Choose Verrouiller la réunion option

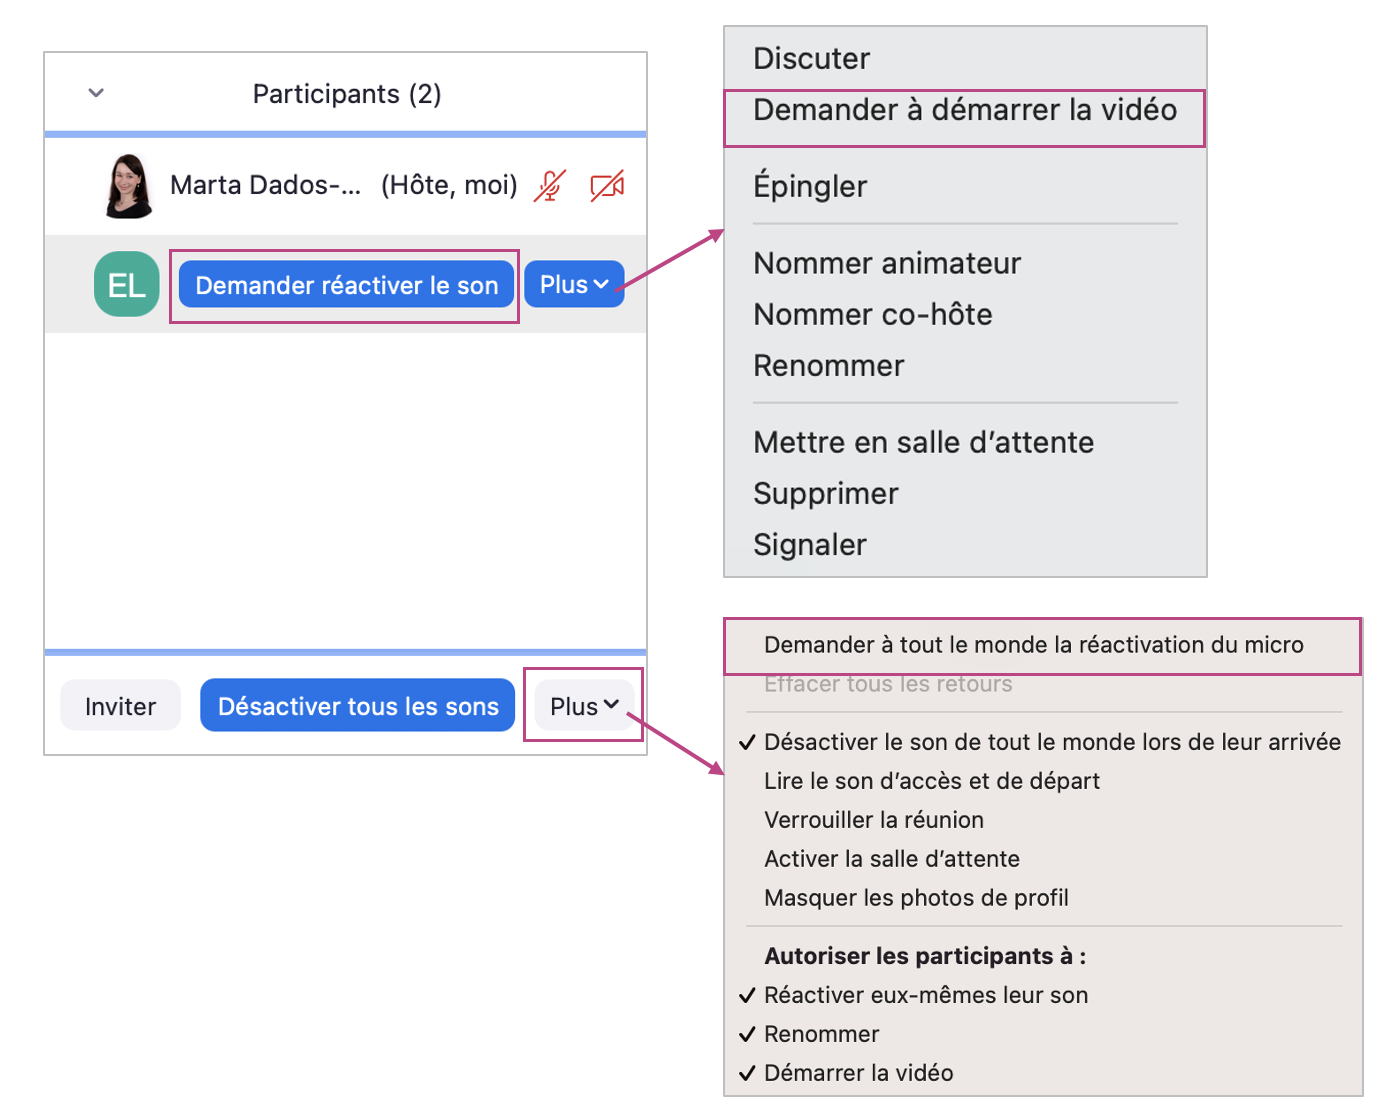click(873, 820)
